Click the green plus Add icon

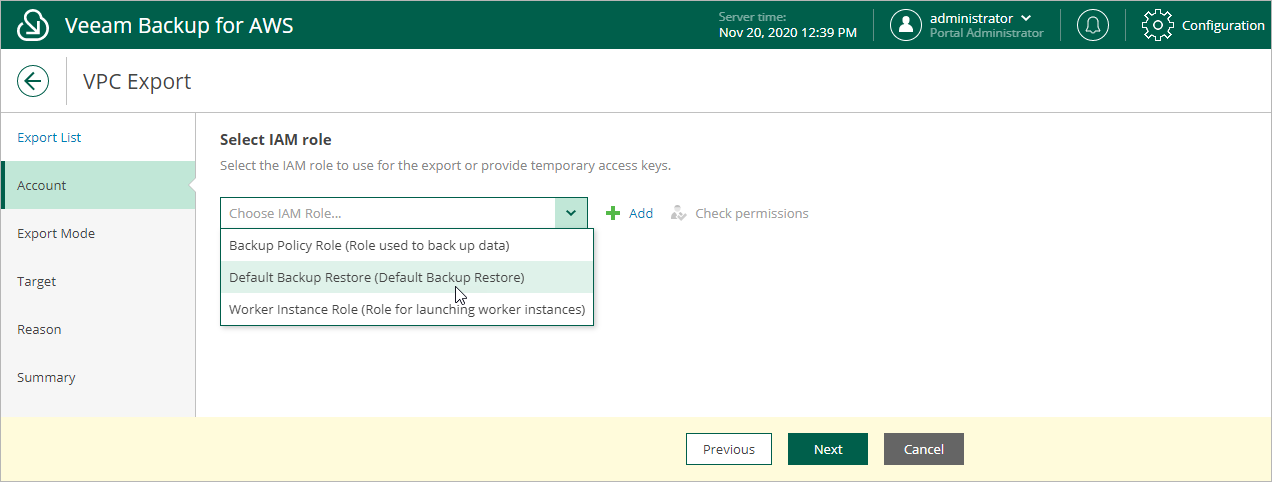[x=614, y=213]
